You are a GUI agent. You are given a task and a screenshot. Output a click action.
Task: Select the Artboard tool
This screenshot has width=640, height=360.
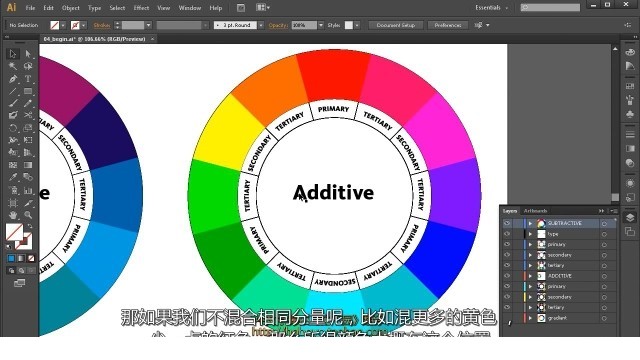coord(13,202)
